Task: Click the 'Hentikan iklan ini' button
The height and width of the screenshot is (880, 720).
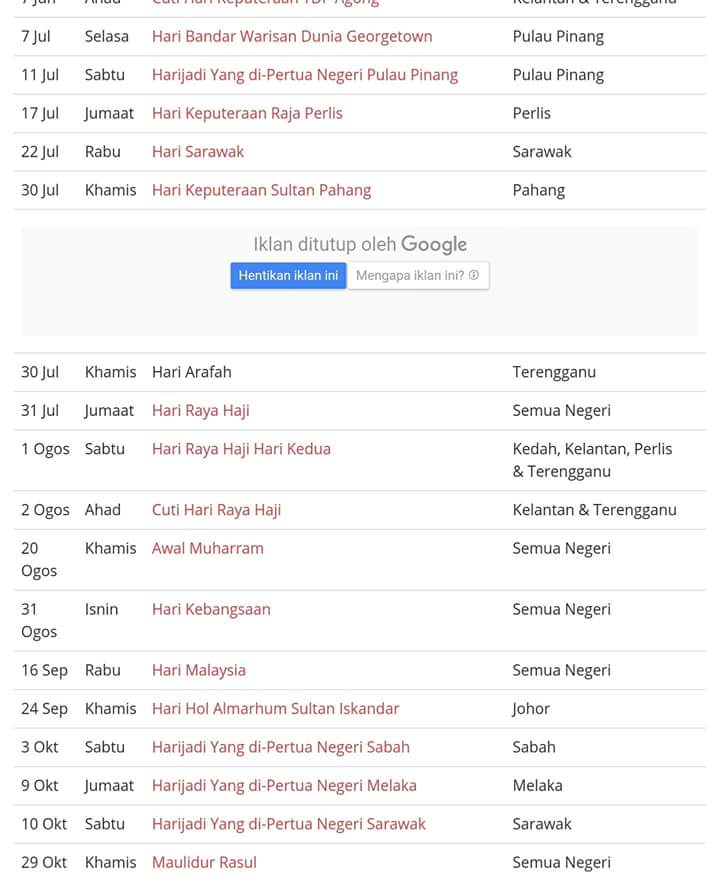Action: pyautogui.click(x=288, y=276)
